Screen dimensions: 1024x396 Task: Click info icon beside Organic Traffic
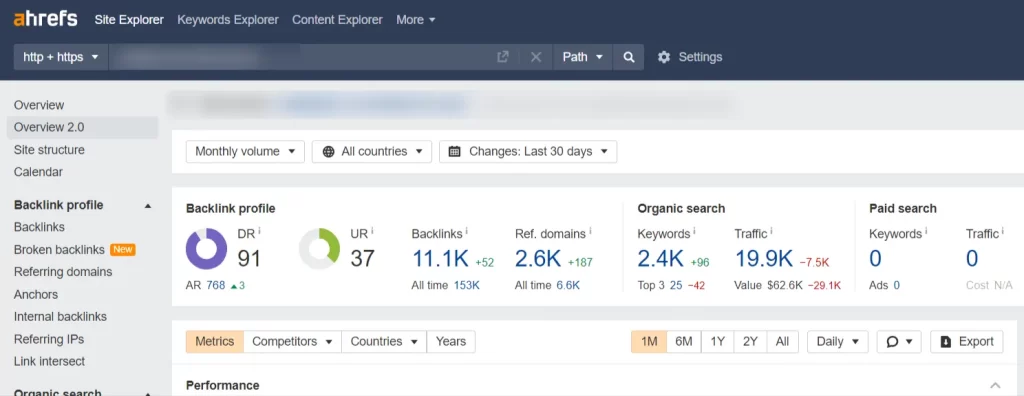point(771,231)
